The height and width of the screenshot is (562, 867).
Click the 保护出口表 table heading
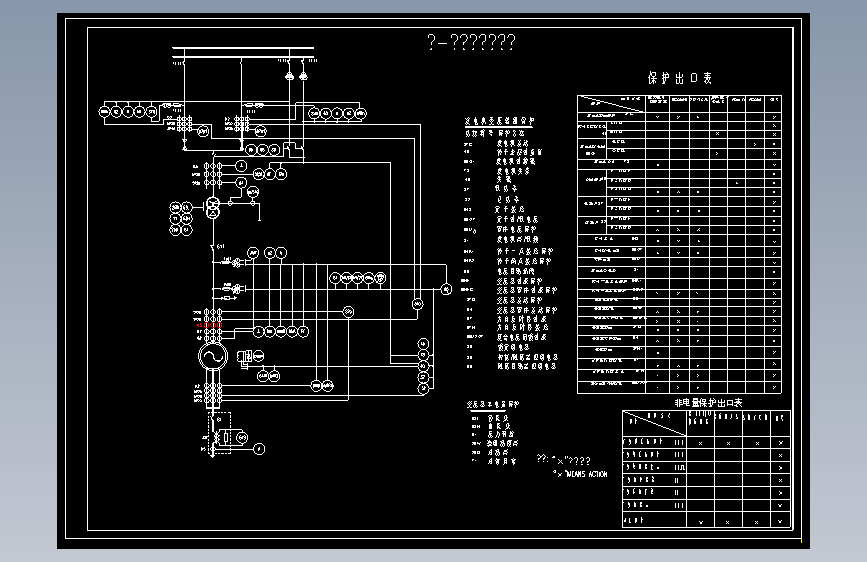pos(680,78)
